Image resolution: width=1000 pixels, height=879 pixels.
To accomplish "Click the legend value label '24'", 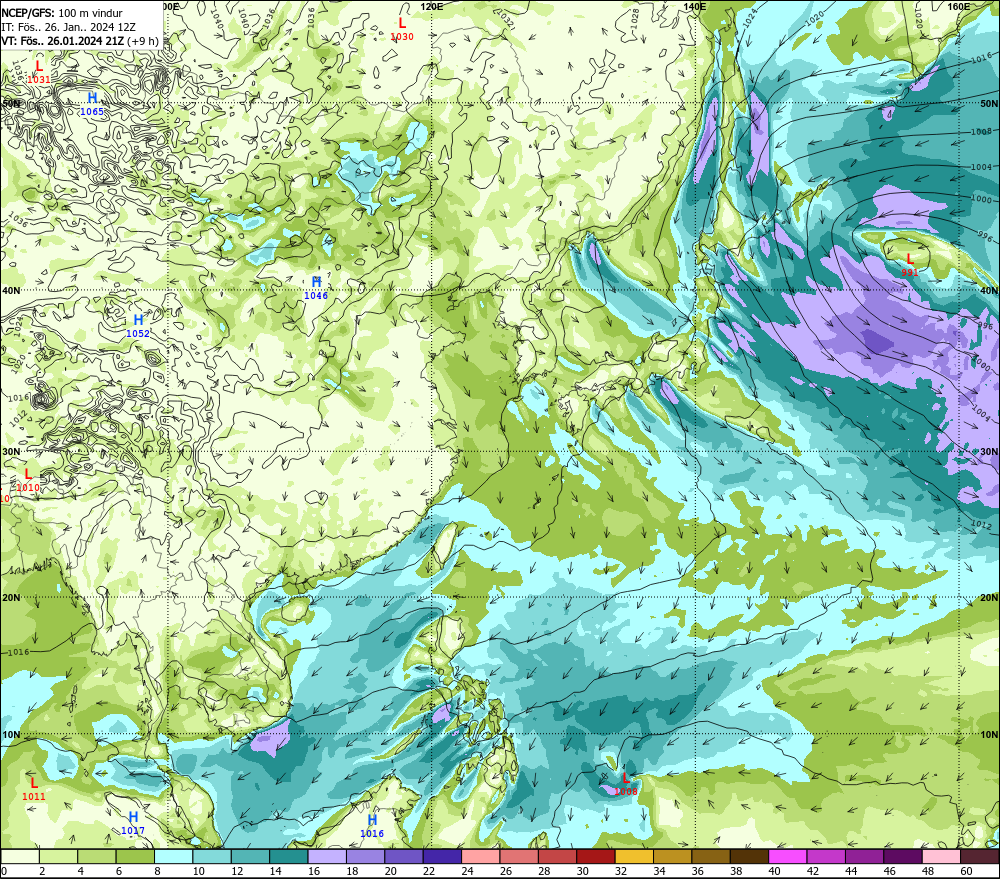I will click(x=467, y=871).
